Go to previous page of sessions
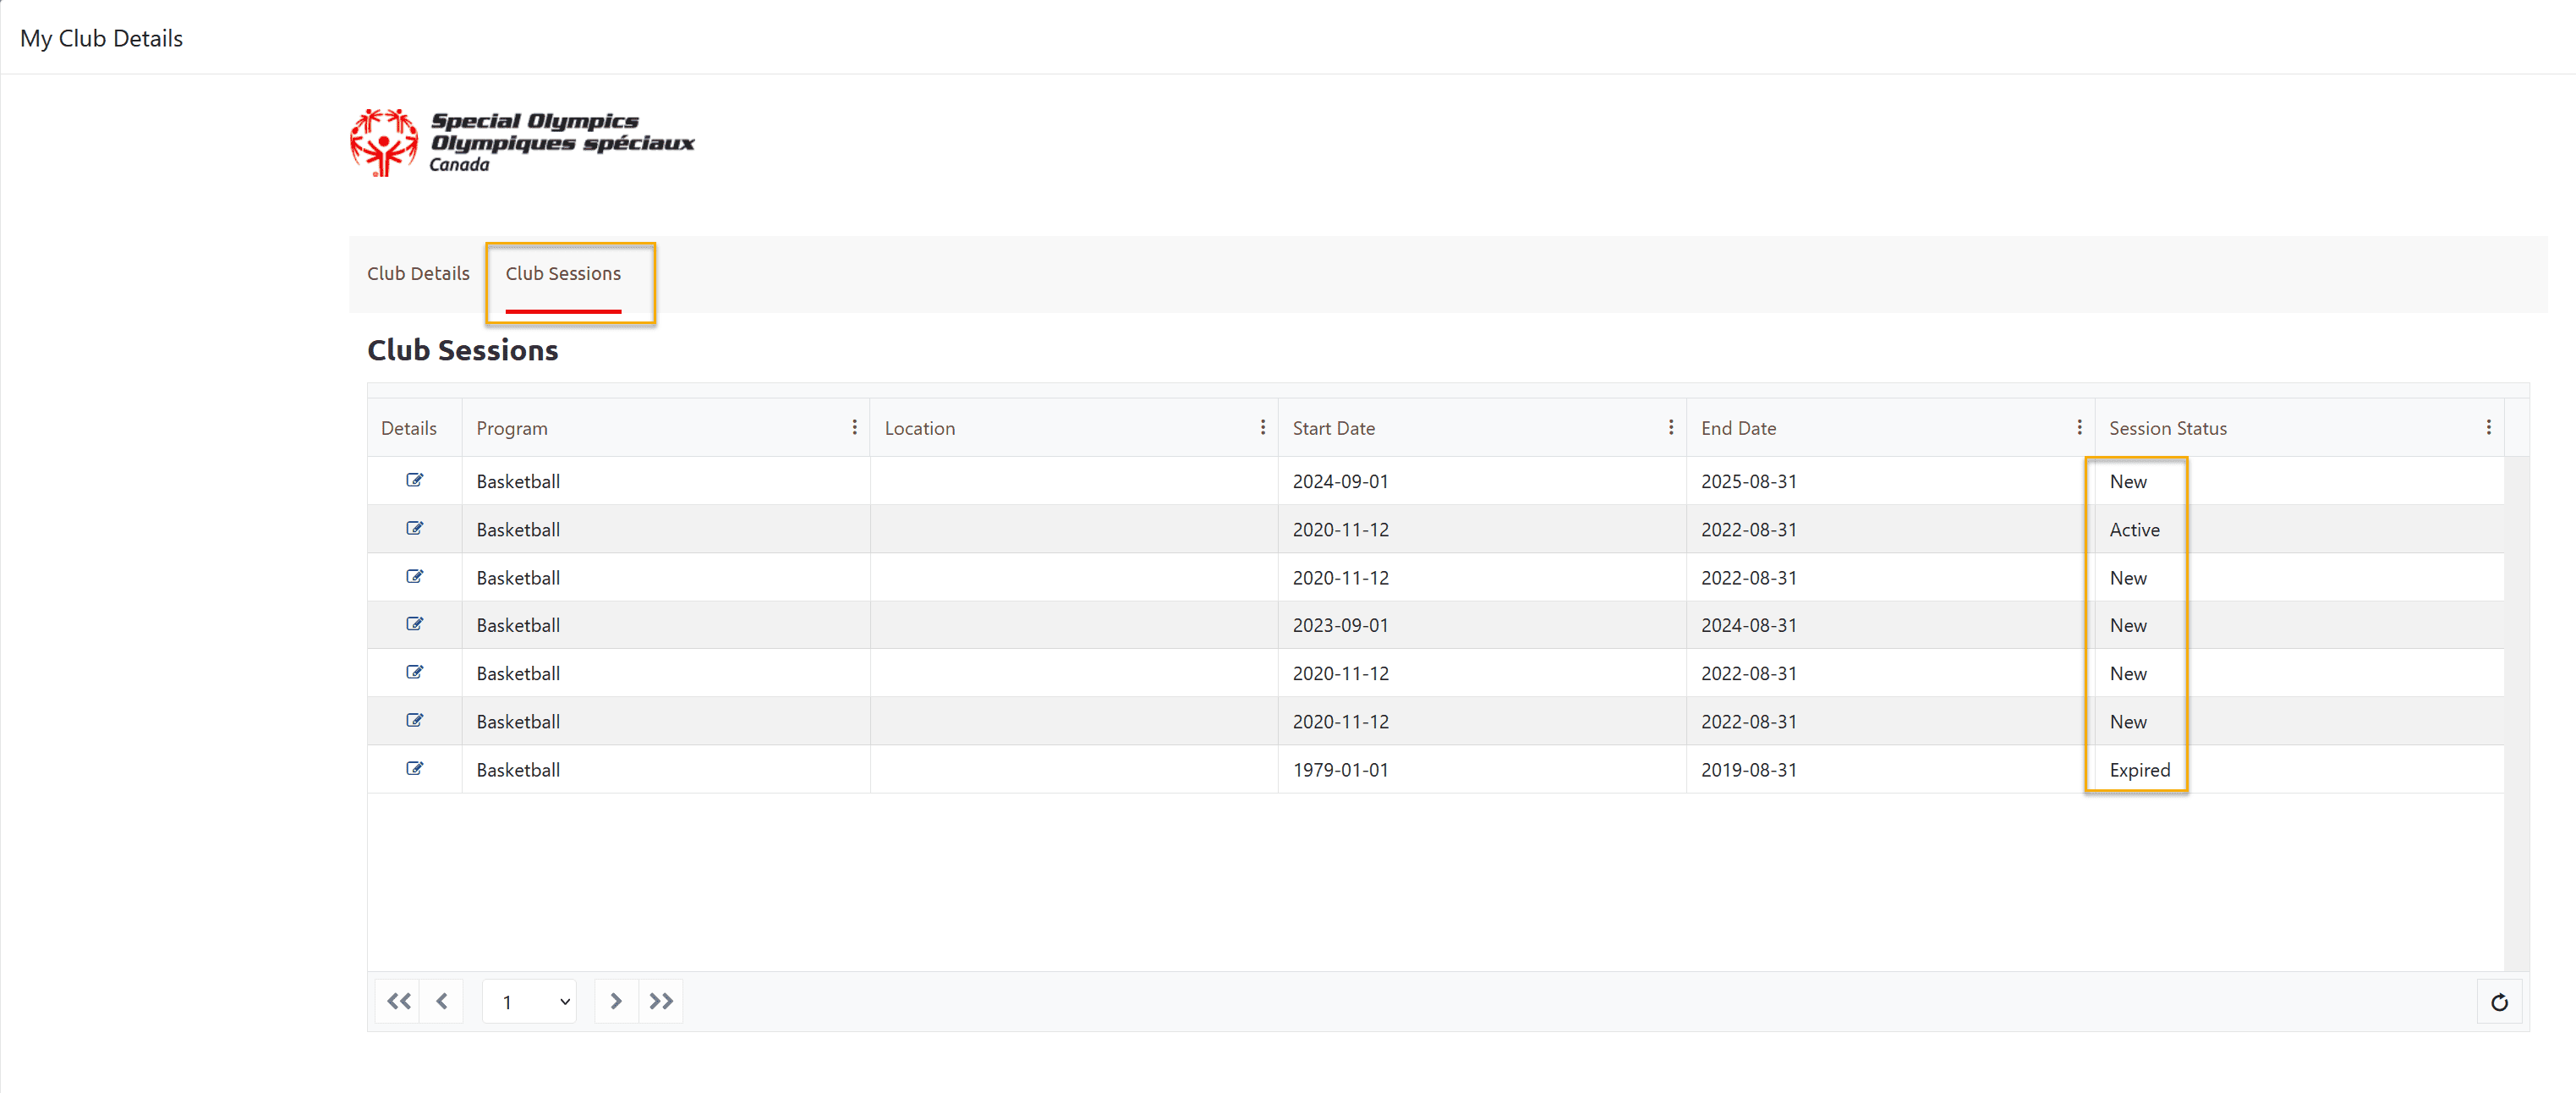Image resolution: width=2576 pixels, height=1093 pixels. [441, 1001]
